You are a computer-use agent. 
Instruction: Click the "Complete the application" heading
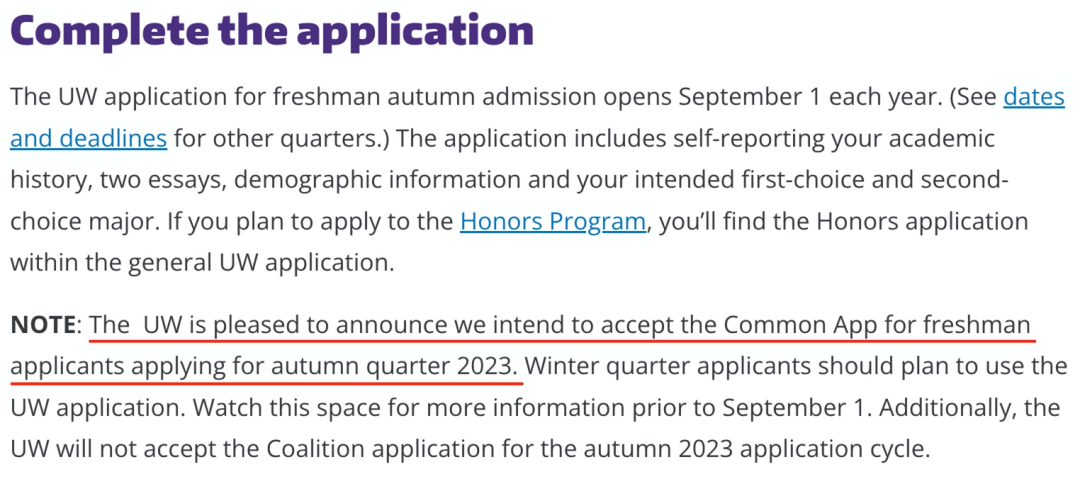(272, 31)
